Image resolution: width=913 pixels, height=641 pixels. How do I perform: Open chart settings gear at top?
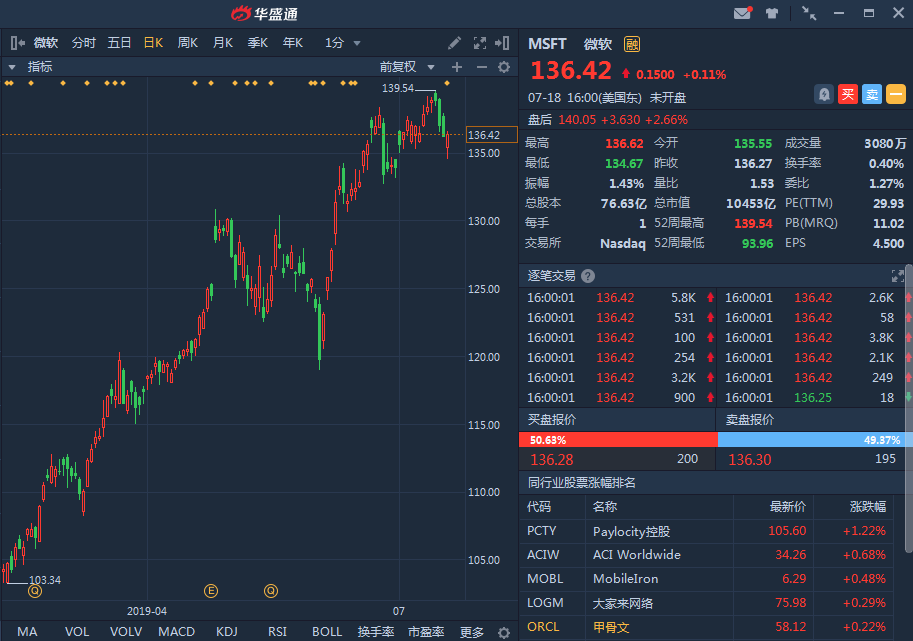pos(504,67)
